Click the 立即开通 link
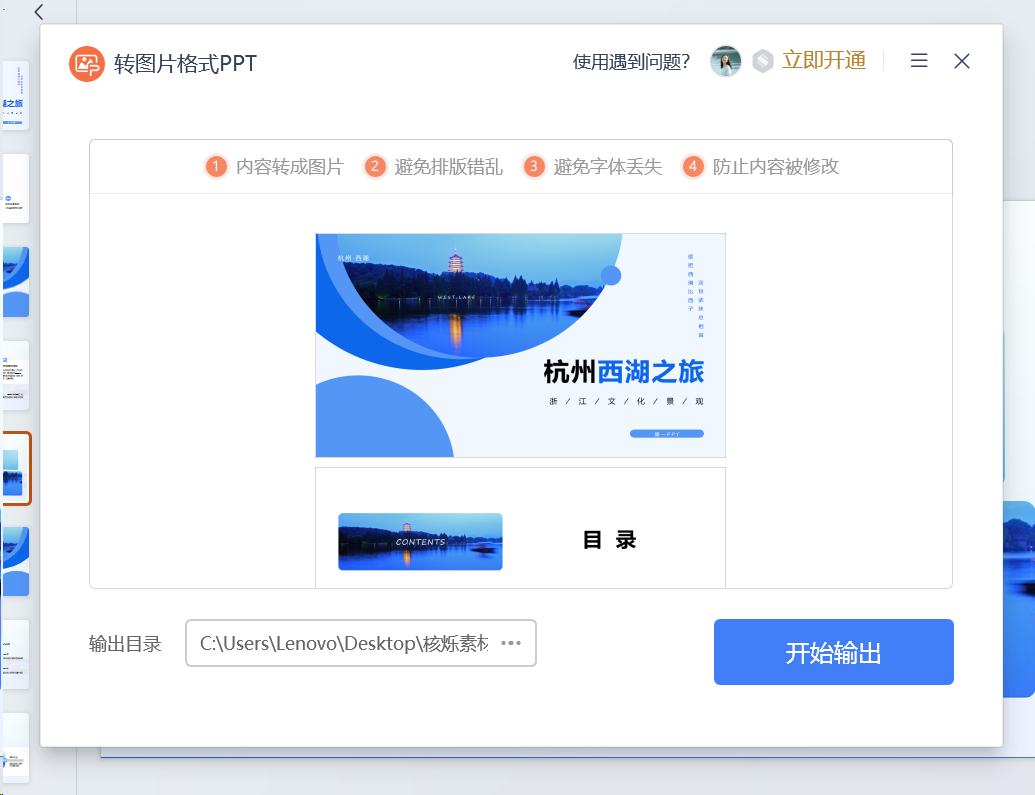This screenshot has height=795, width=1035. [824, 60]
